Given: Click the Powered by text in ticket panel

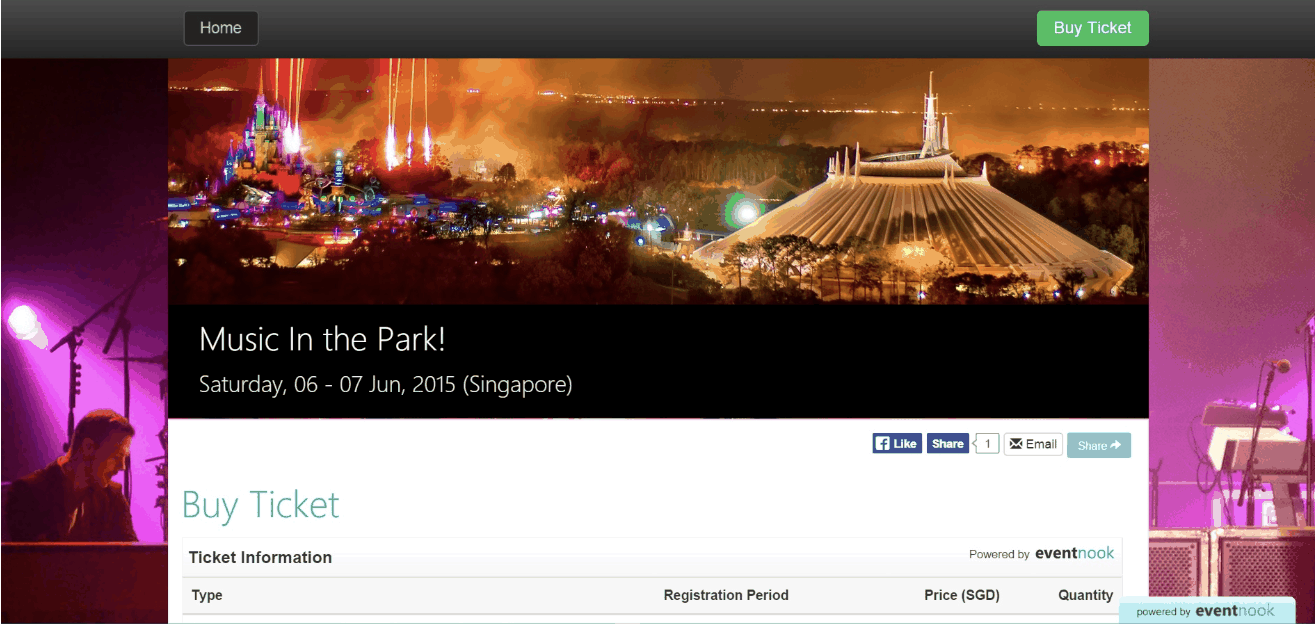Looking at the screenshot, I should pos(999,554).
